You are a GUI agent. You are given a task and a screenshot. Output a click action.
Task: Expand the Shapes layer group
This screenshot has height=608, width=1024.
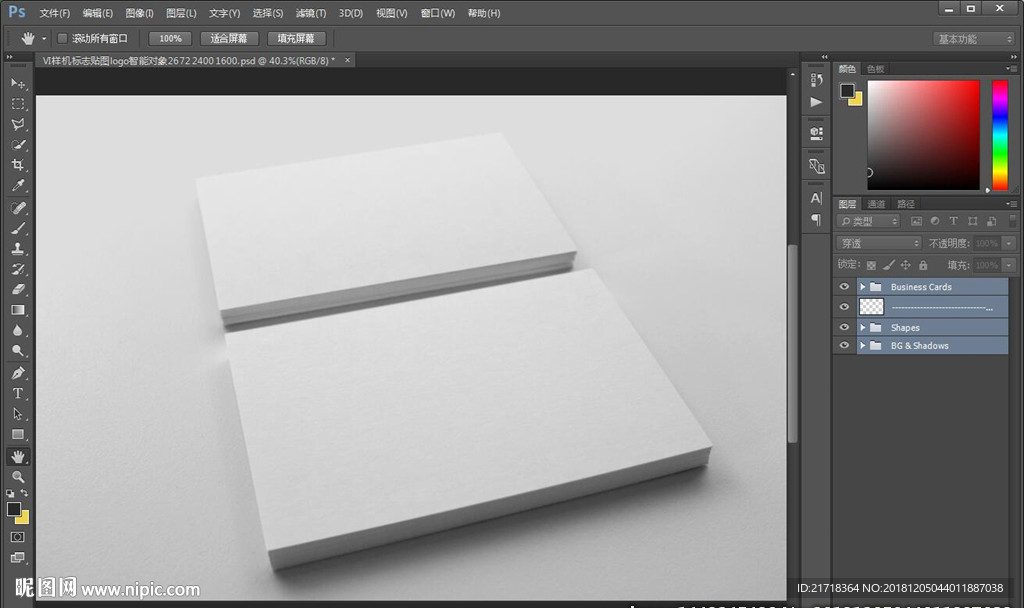(x=862, y=328)
